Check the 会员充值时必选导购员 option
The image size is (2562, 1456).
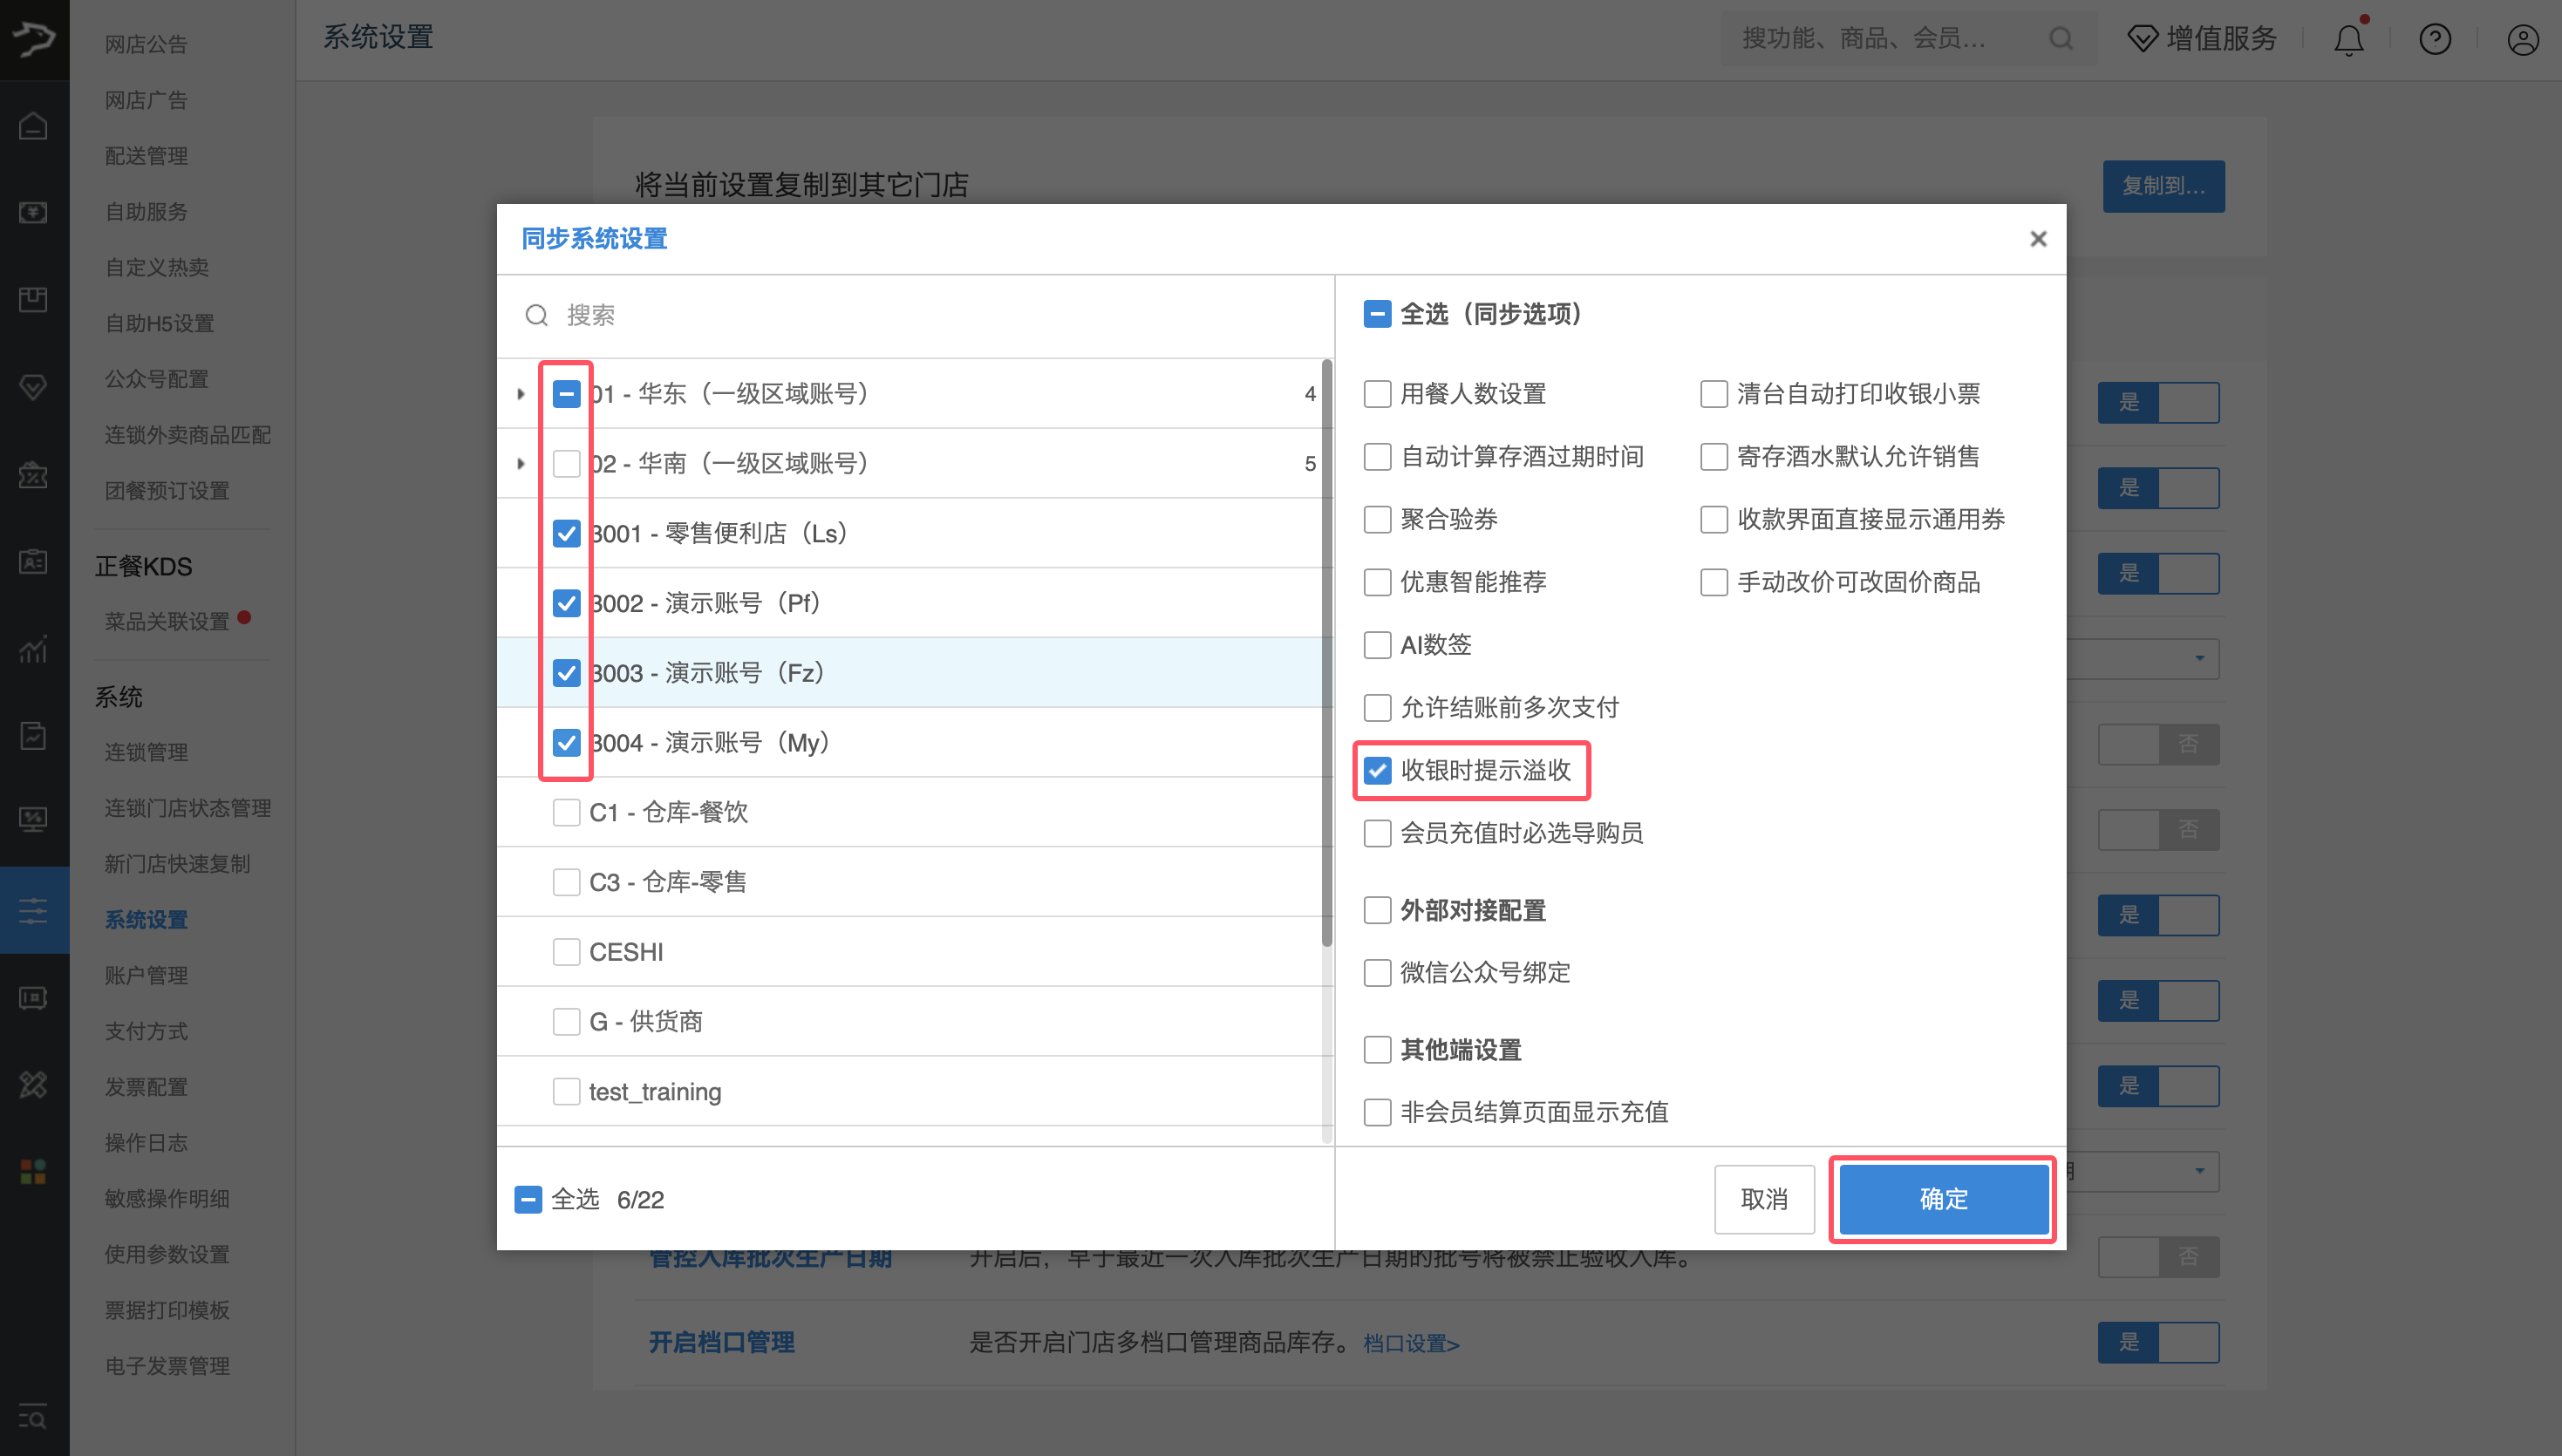point(1377,833)
